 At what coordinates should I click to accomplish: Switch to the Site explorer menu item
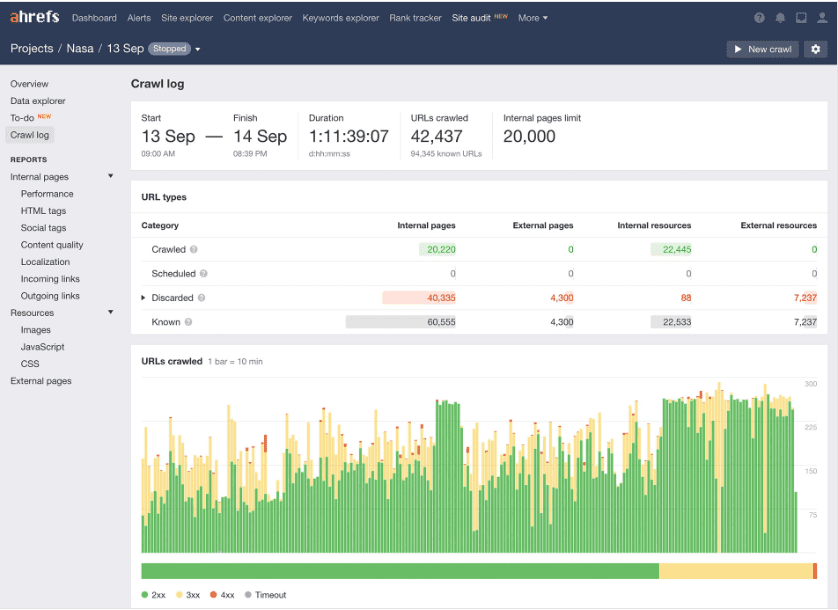point(187,17)
